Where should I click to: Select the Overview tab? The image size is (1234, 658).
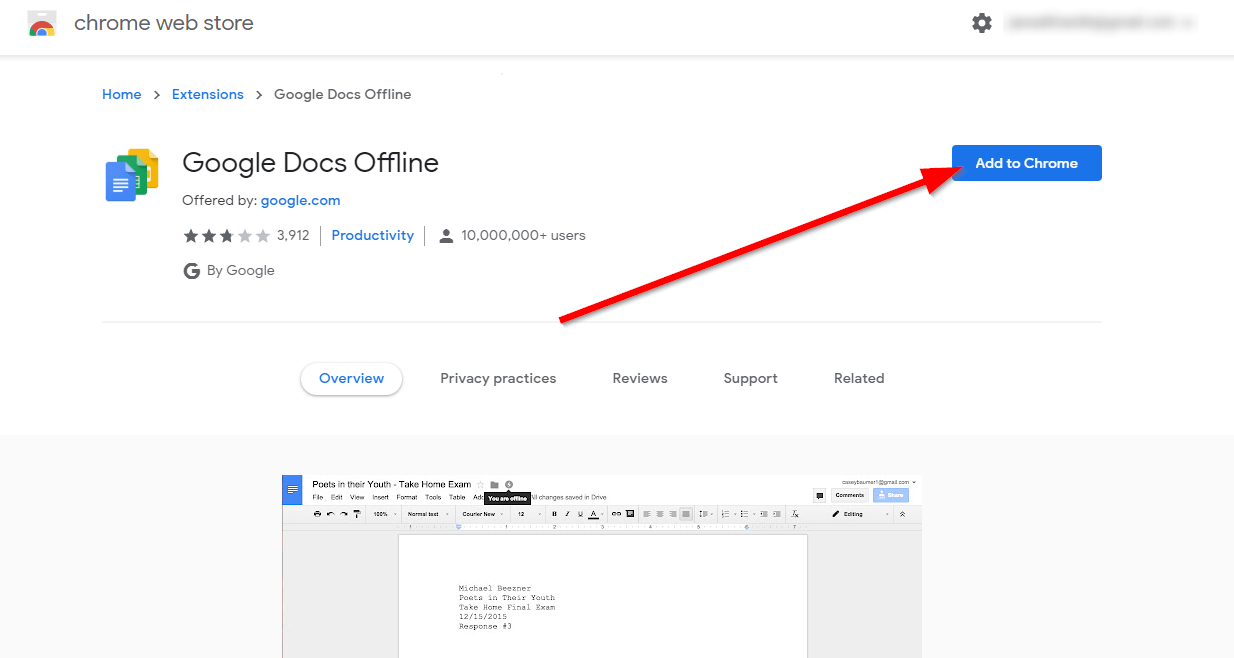pyautogui.click(x=351, y=378)
